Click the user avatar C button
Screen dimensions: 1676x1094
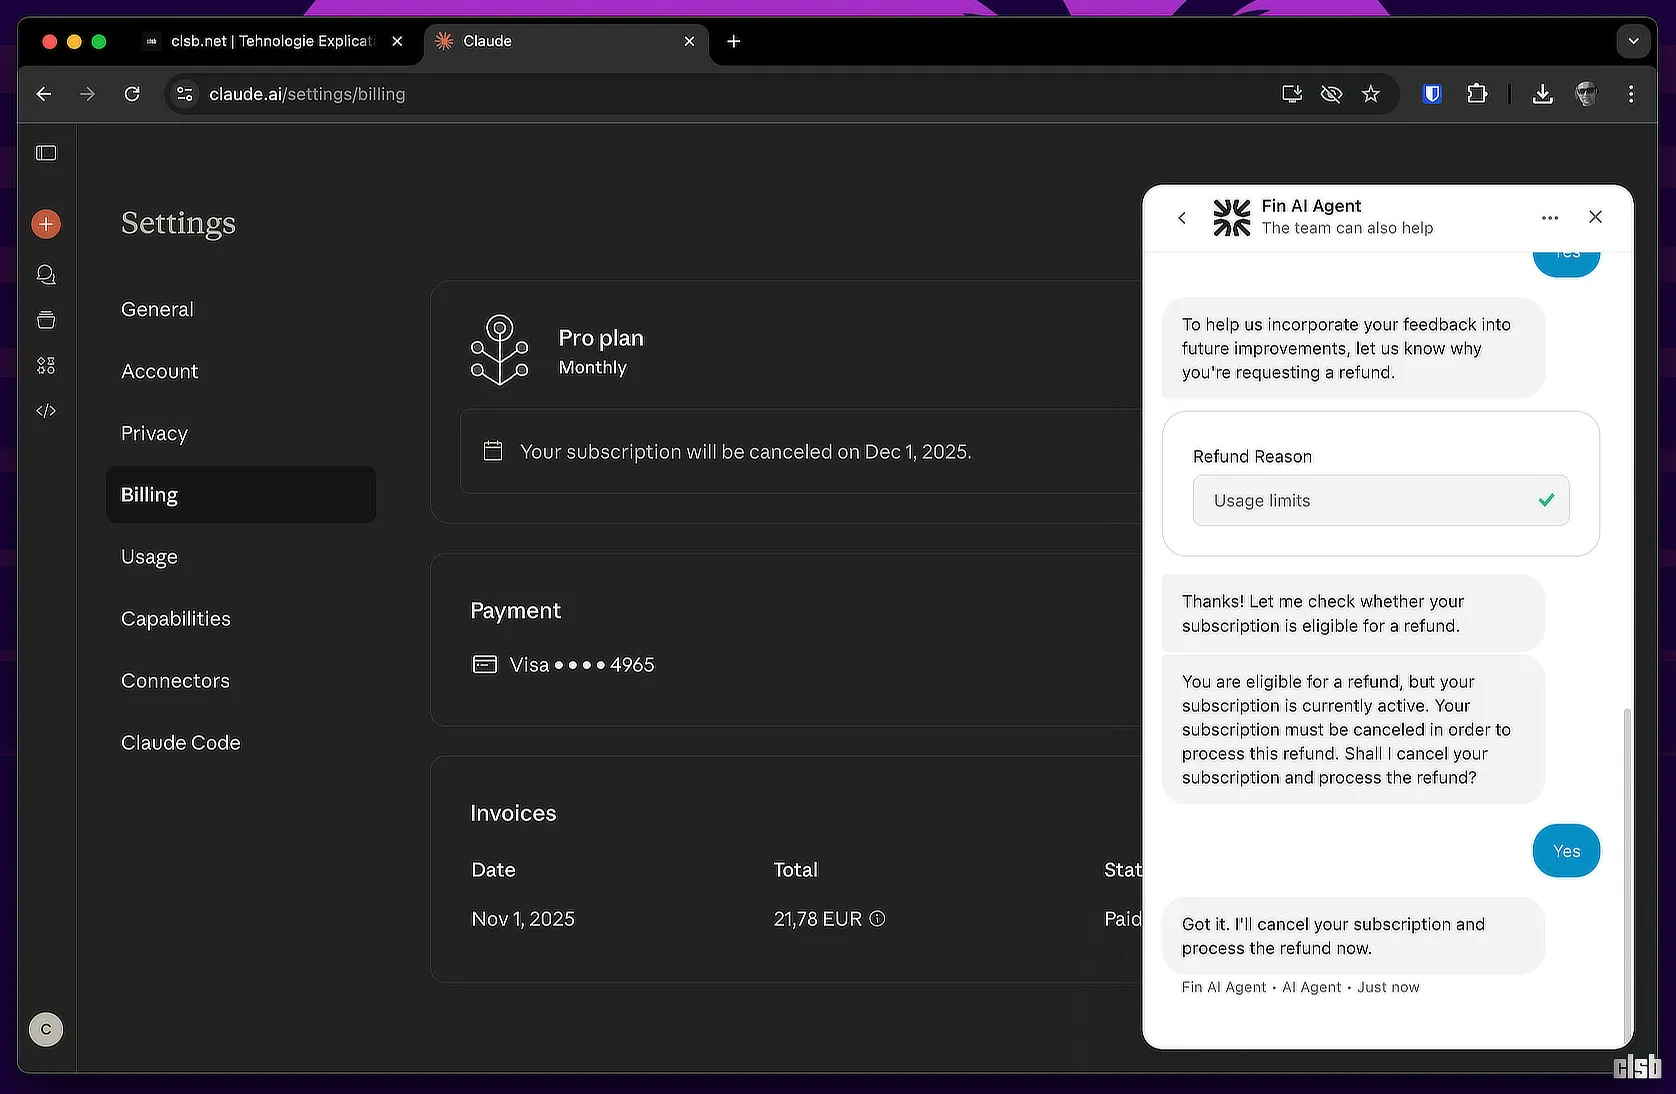point(46,1029)
